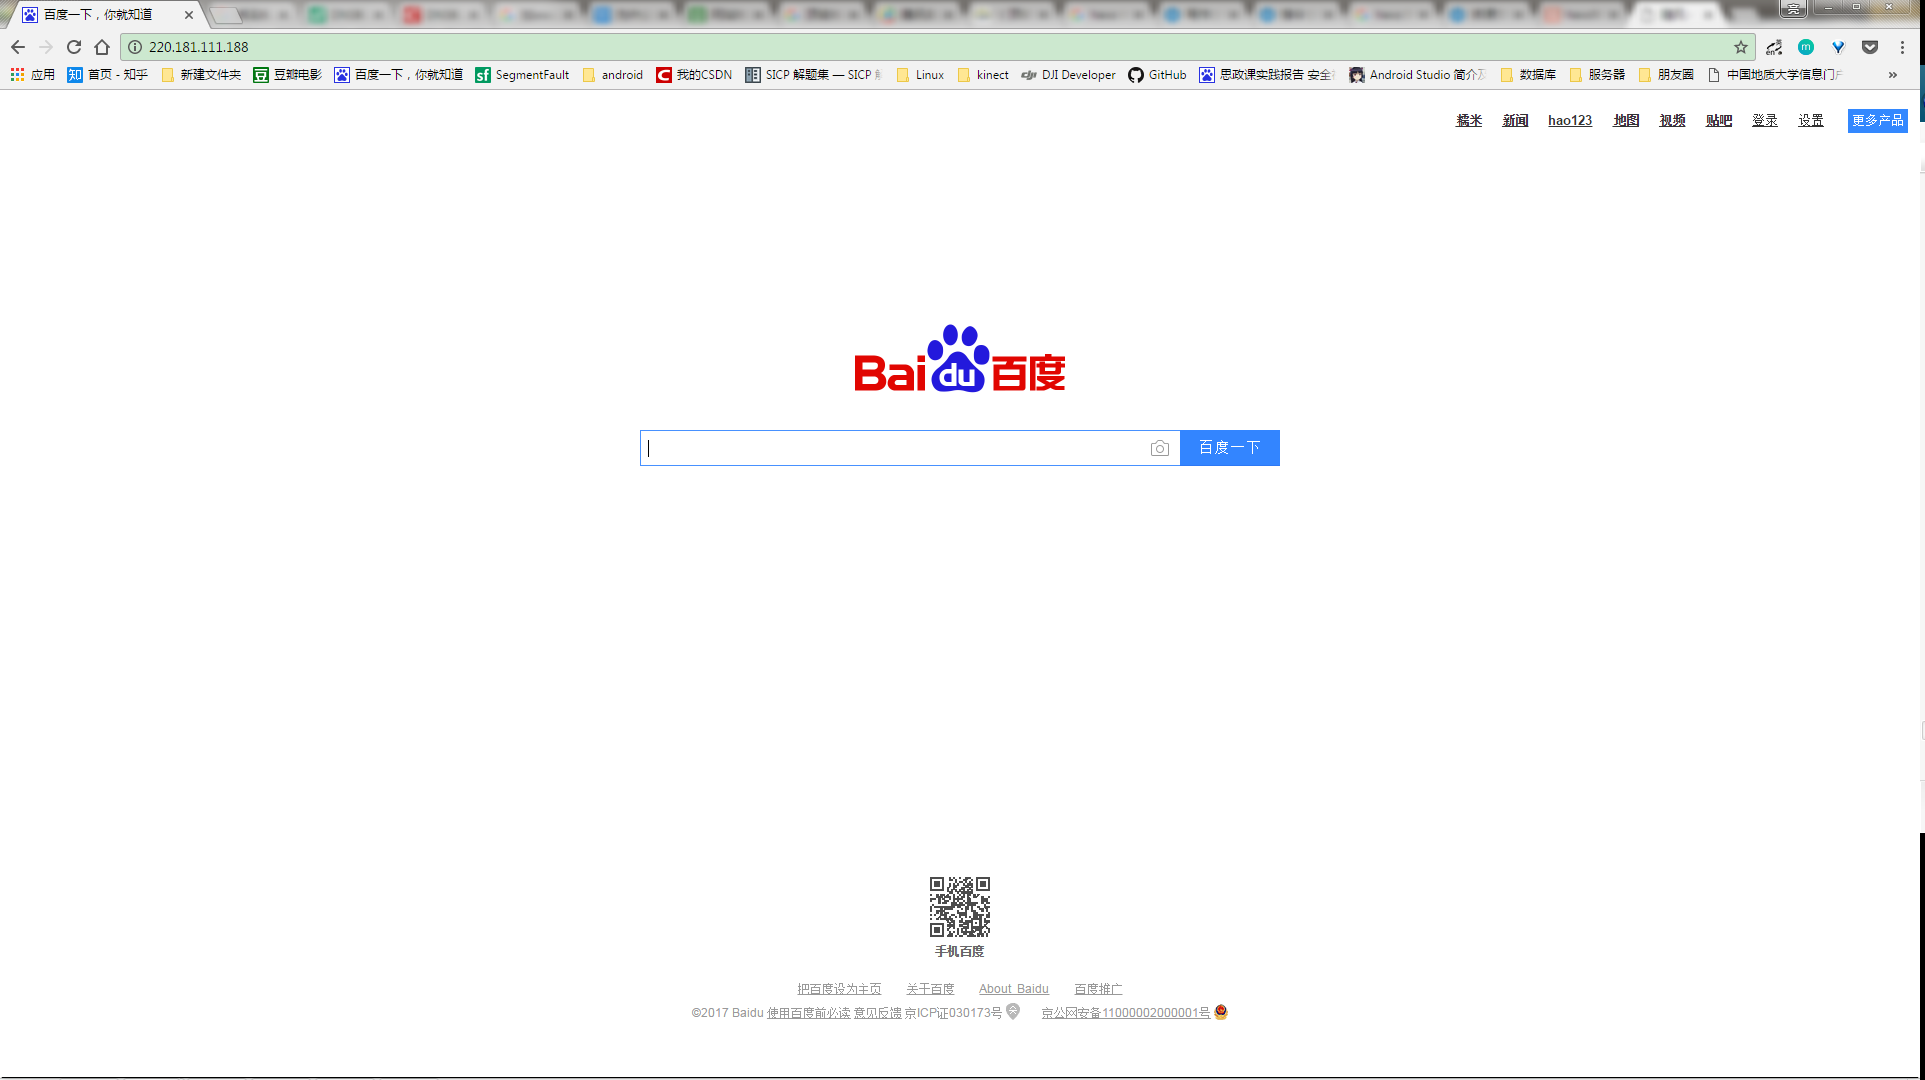Click the home icon in toolbar
Screen dimensions: 1925x1080
tap(102, 47)
